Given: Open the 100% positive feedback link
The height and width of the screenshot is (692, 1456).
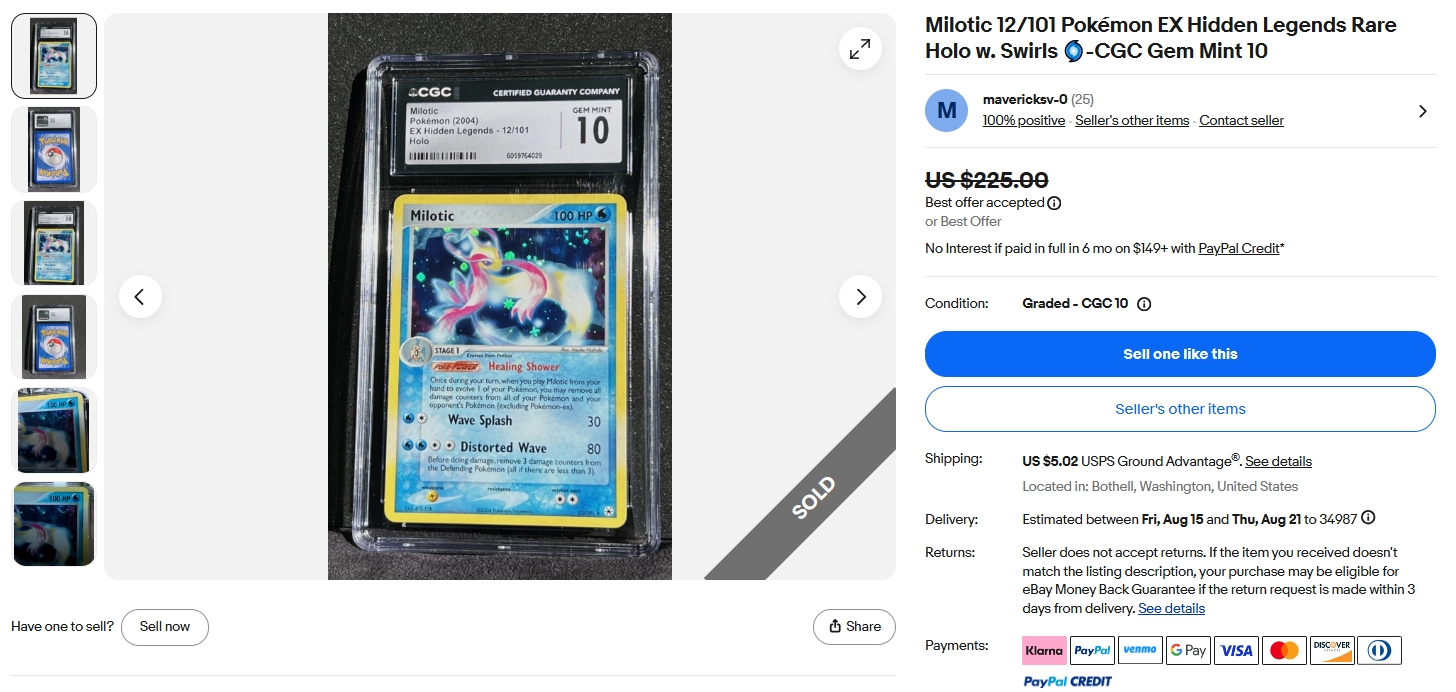Looking at the screenshot, I should (1023, 121).
